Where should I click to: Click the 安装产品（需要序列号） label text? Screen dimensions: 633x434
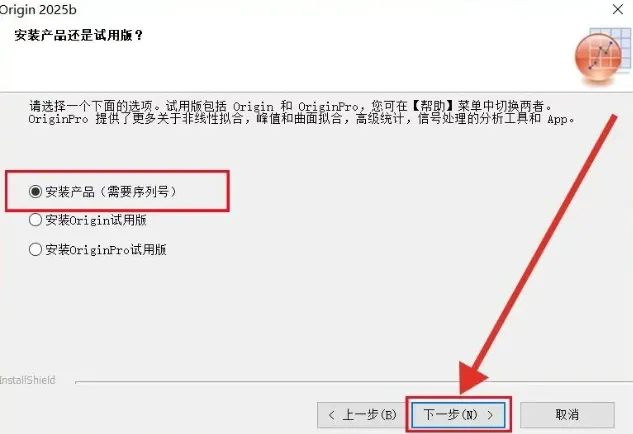click(111, 192)
